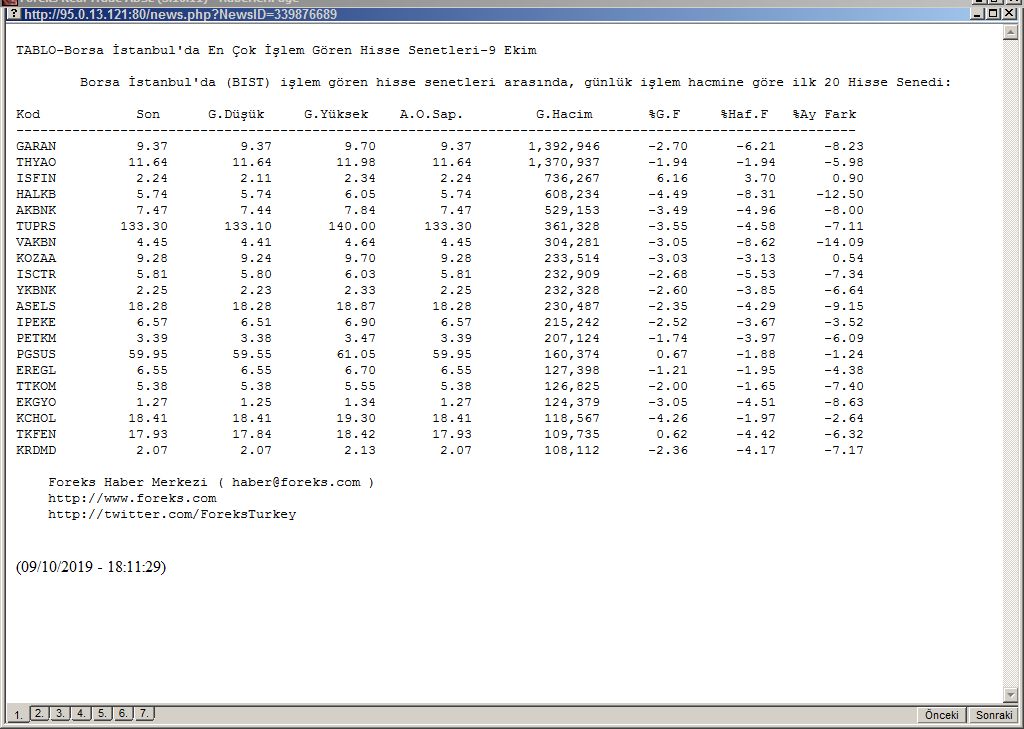
Task: Click the timestamp (09/10/2019 - 18:11:29)
Action: point(91,567)
